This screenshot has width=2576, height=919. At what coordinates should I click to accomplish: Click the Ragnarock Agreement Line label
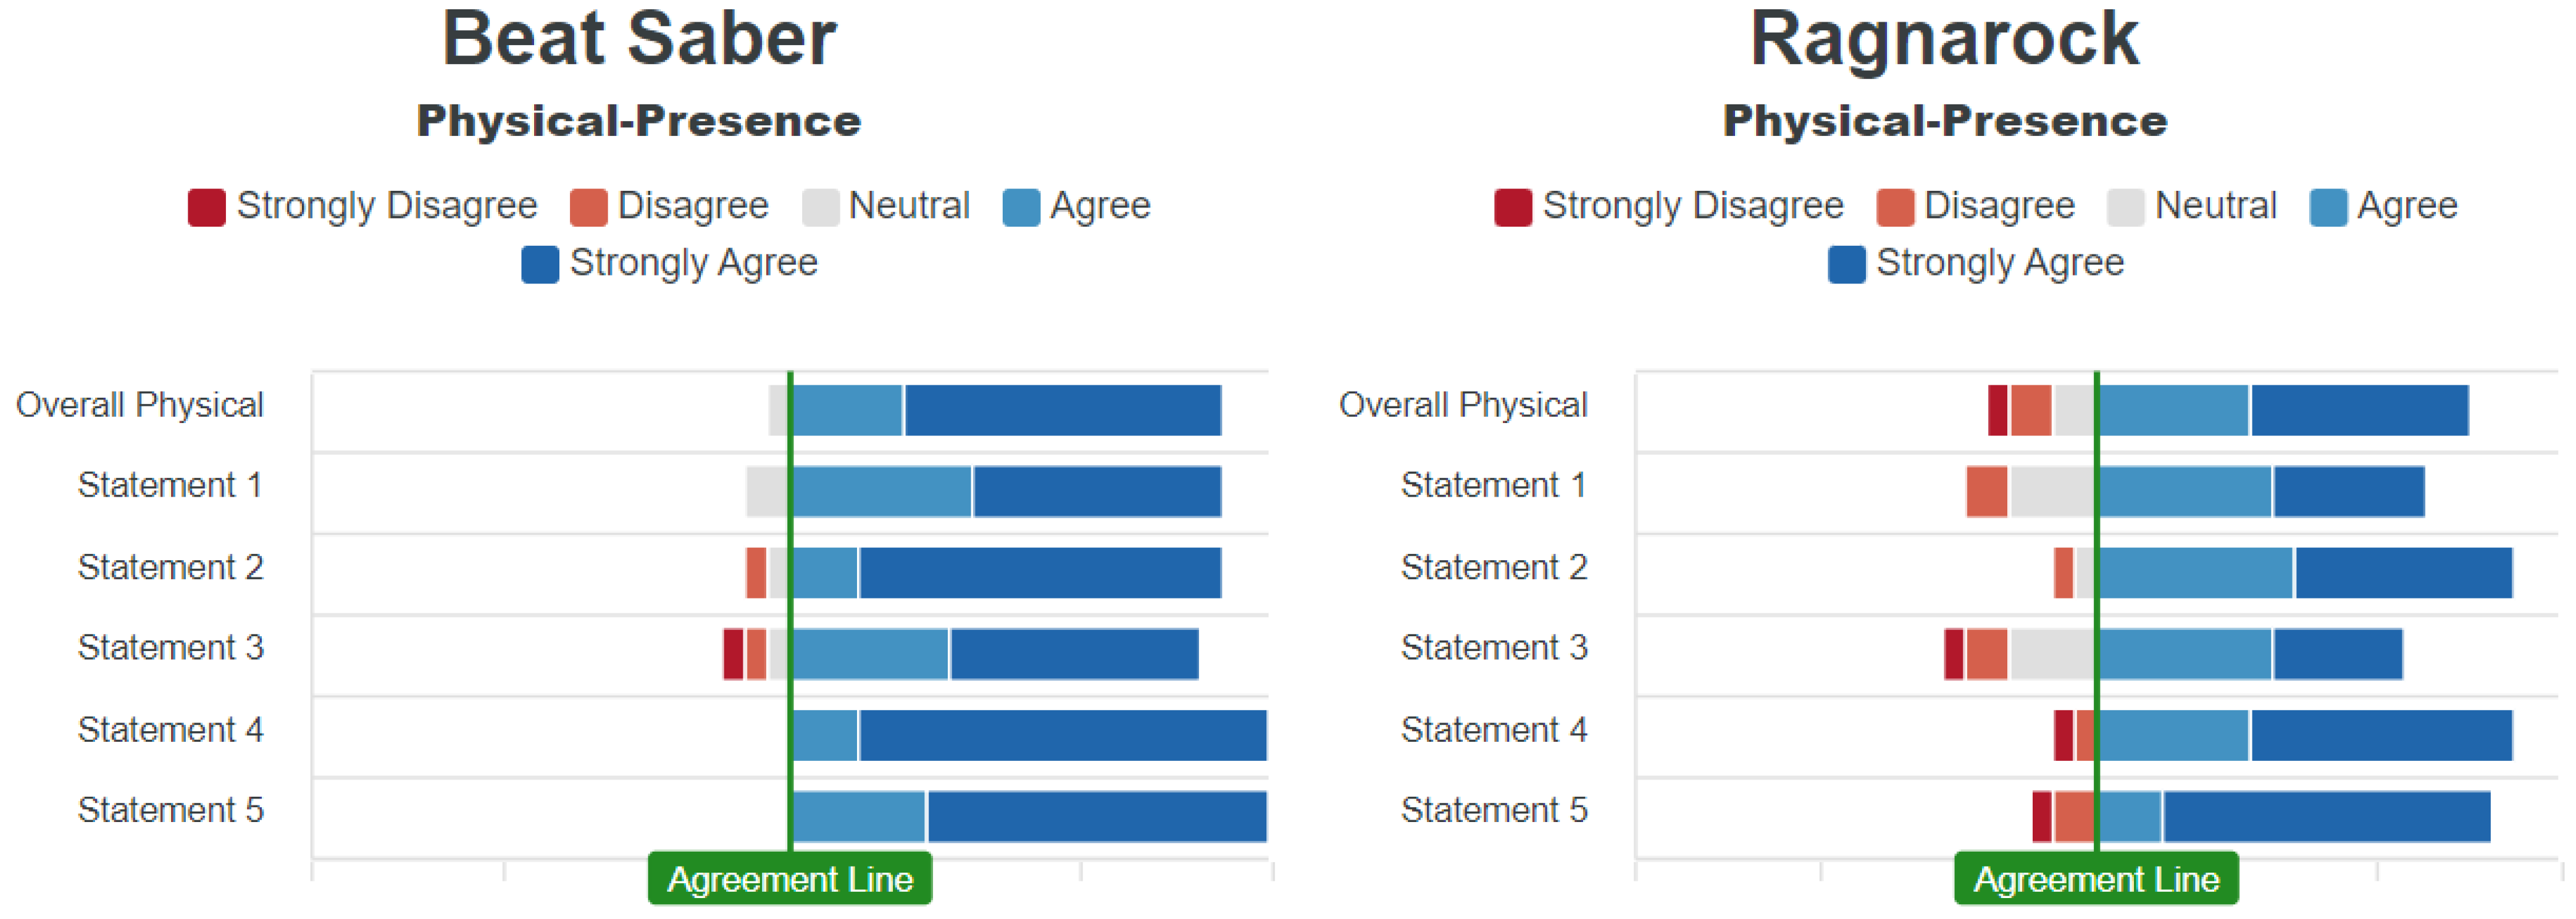coord(2096,879)
